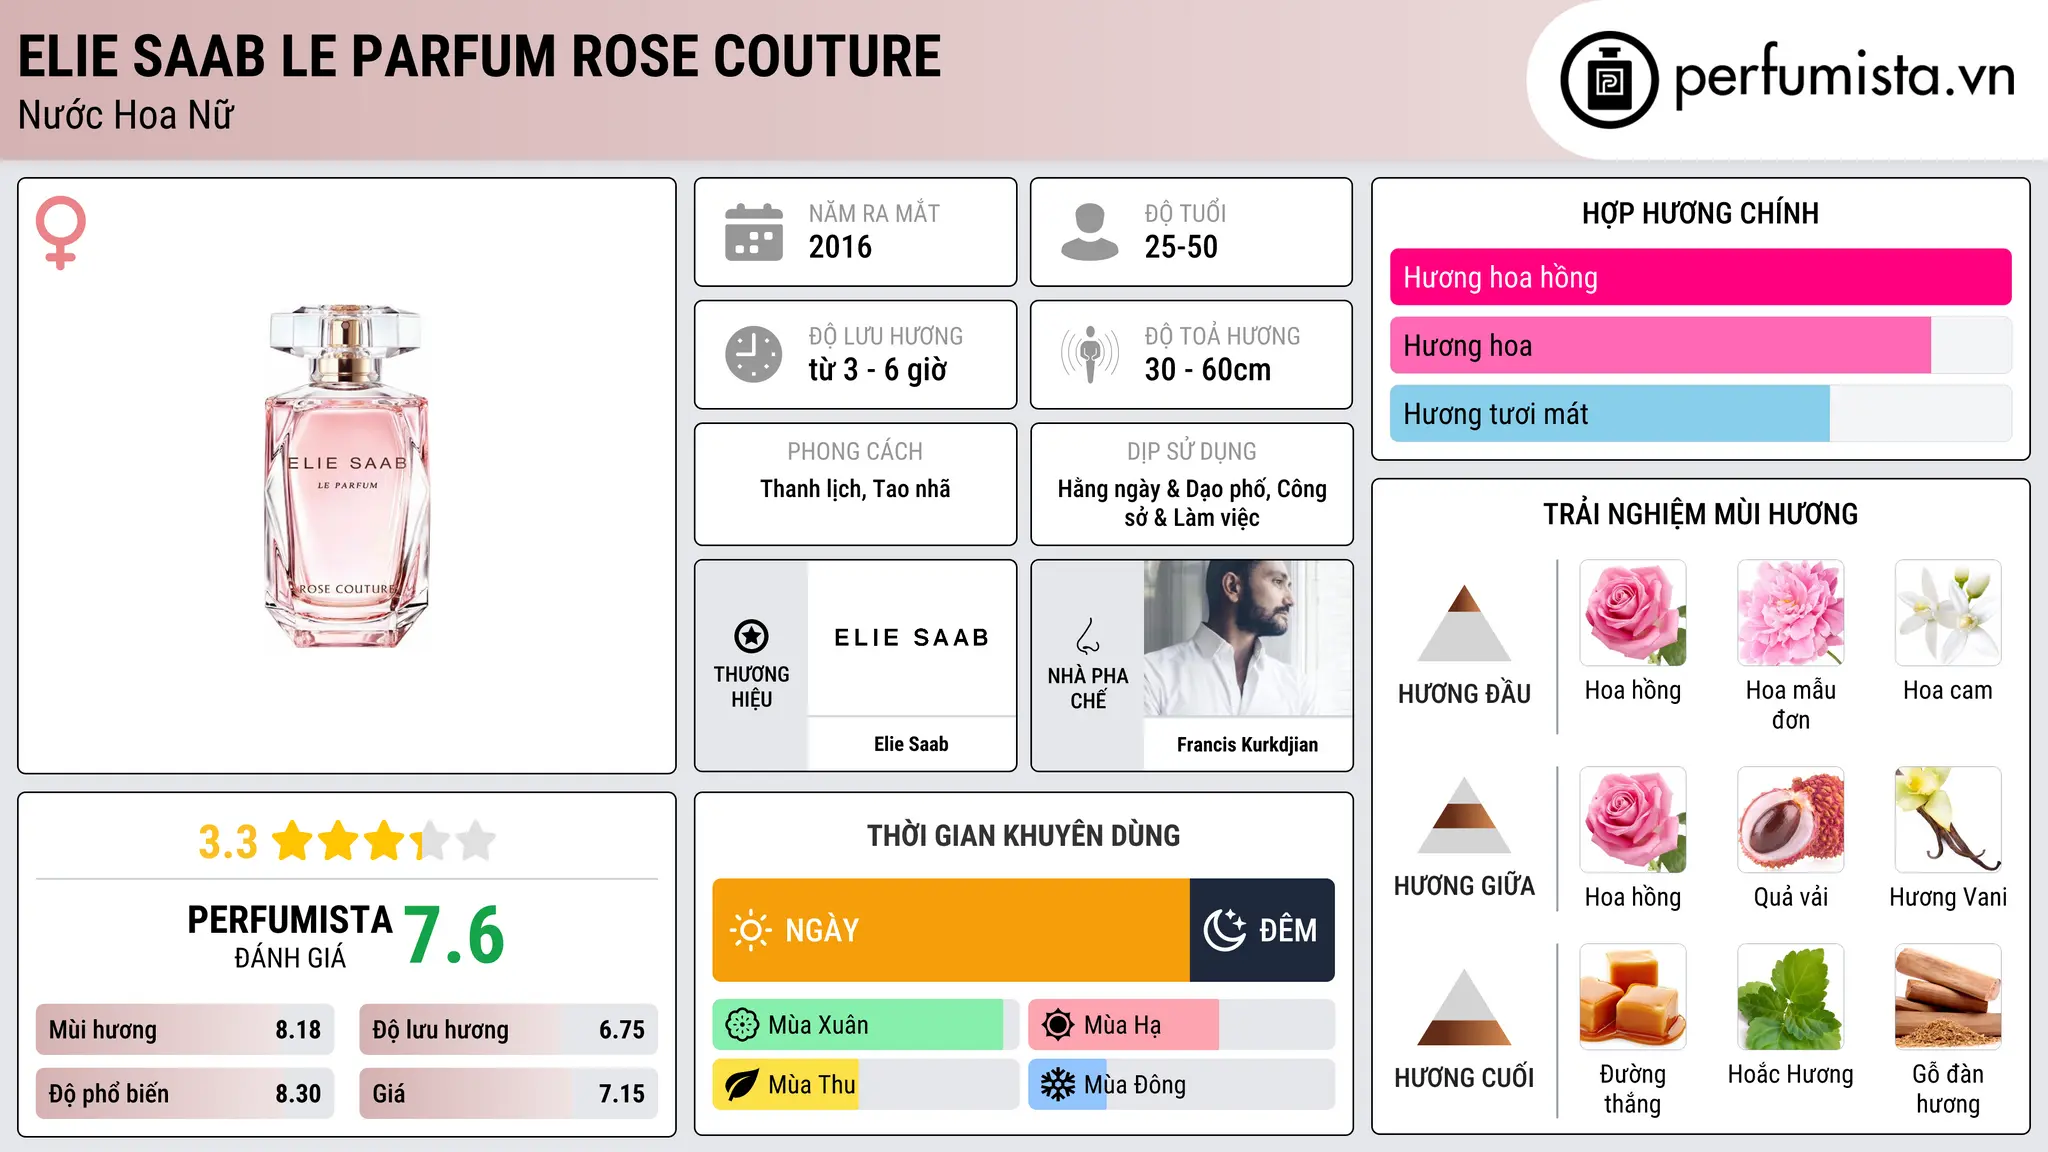This screenshot has height=1152, width=2048.
Task: Click the person icon beside Độ tuổi
Action: [x=1090, y=232]
